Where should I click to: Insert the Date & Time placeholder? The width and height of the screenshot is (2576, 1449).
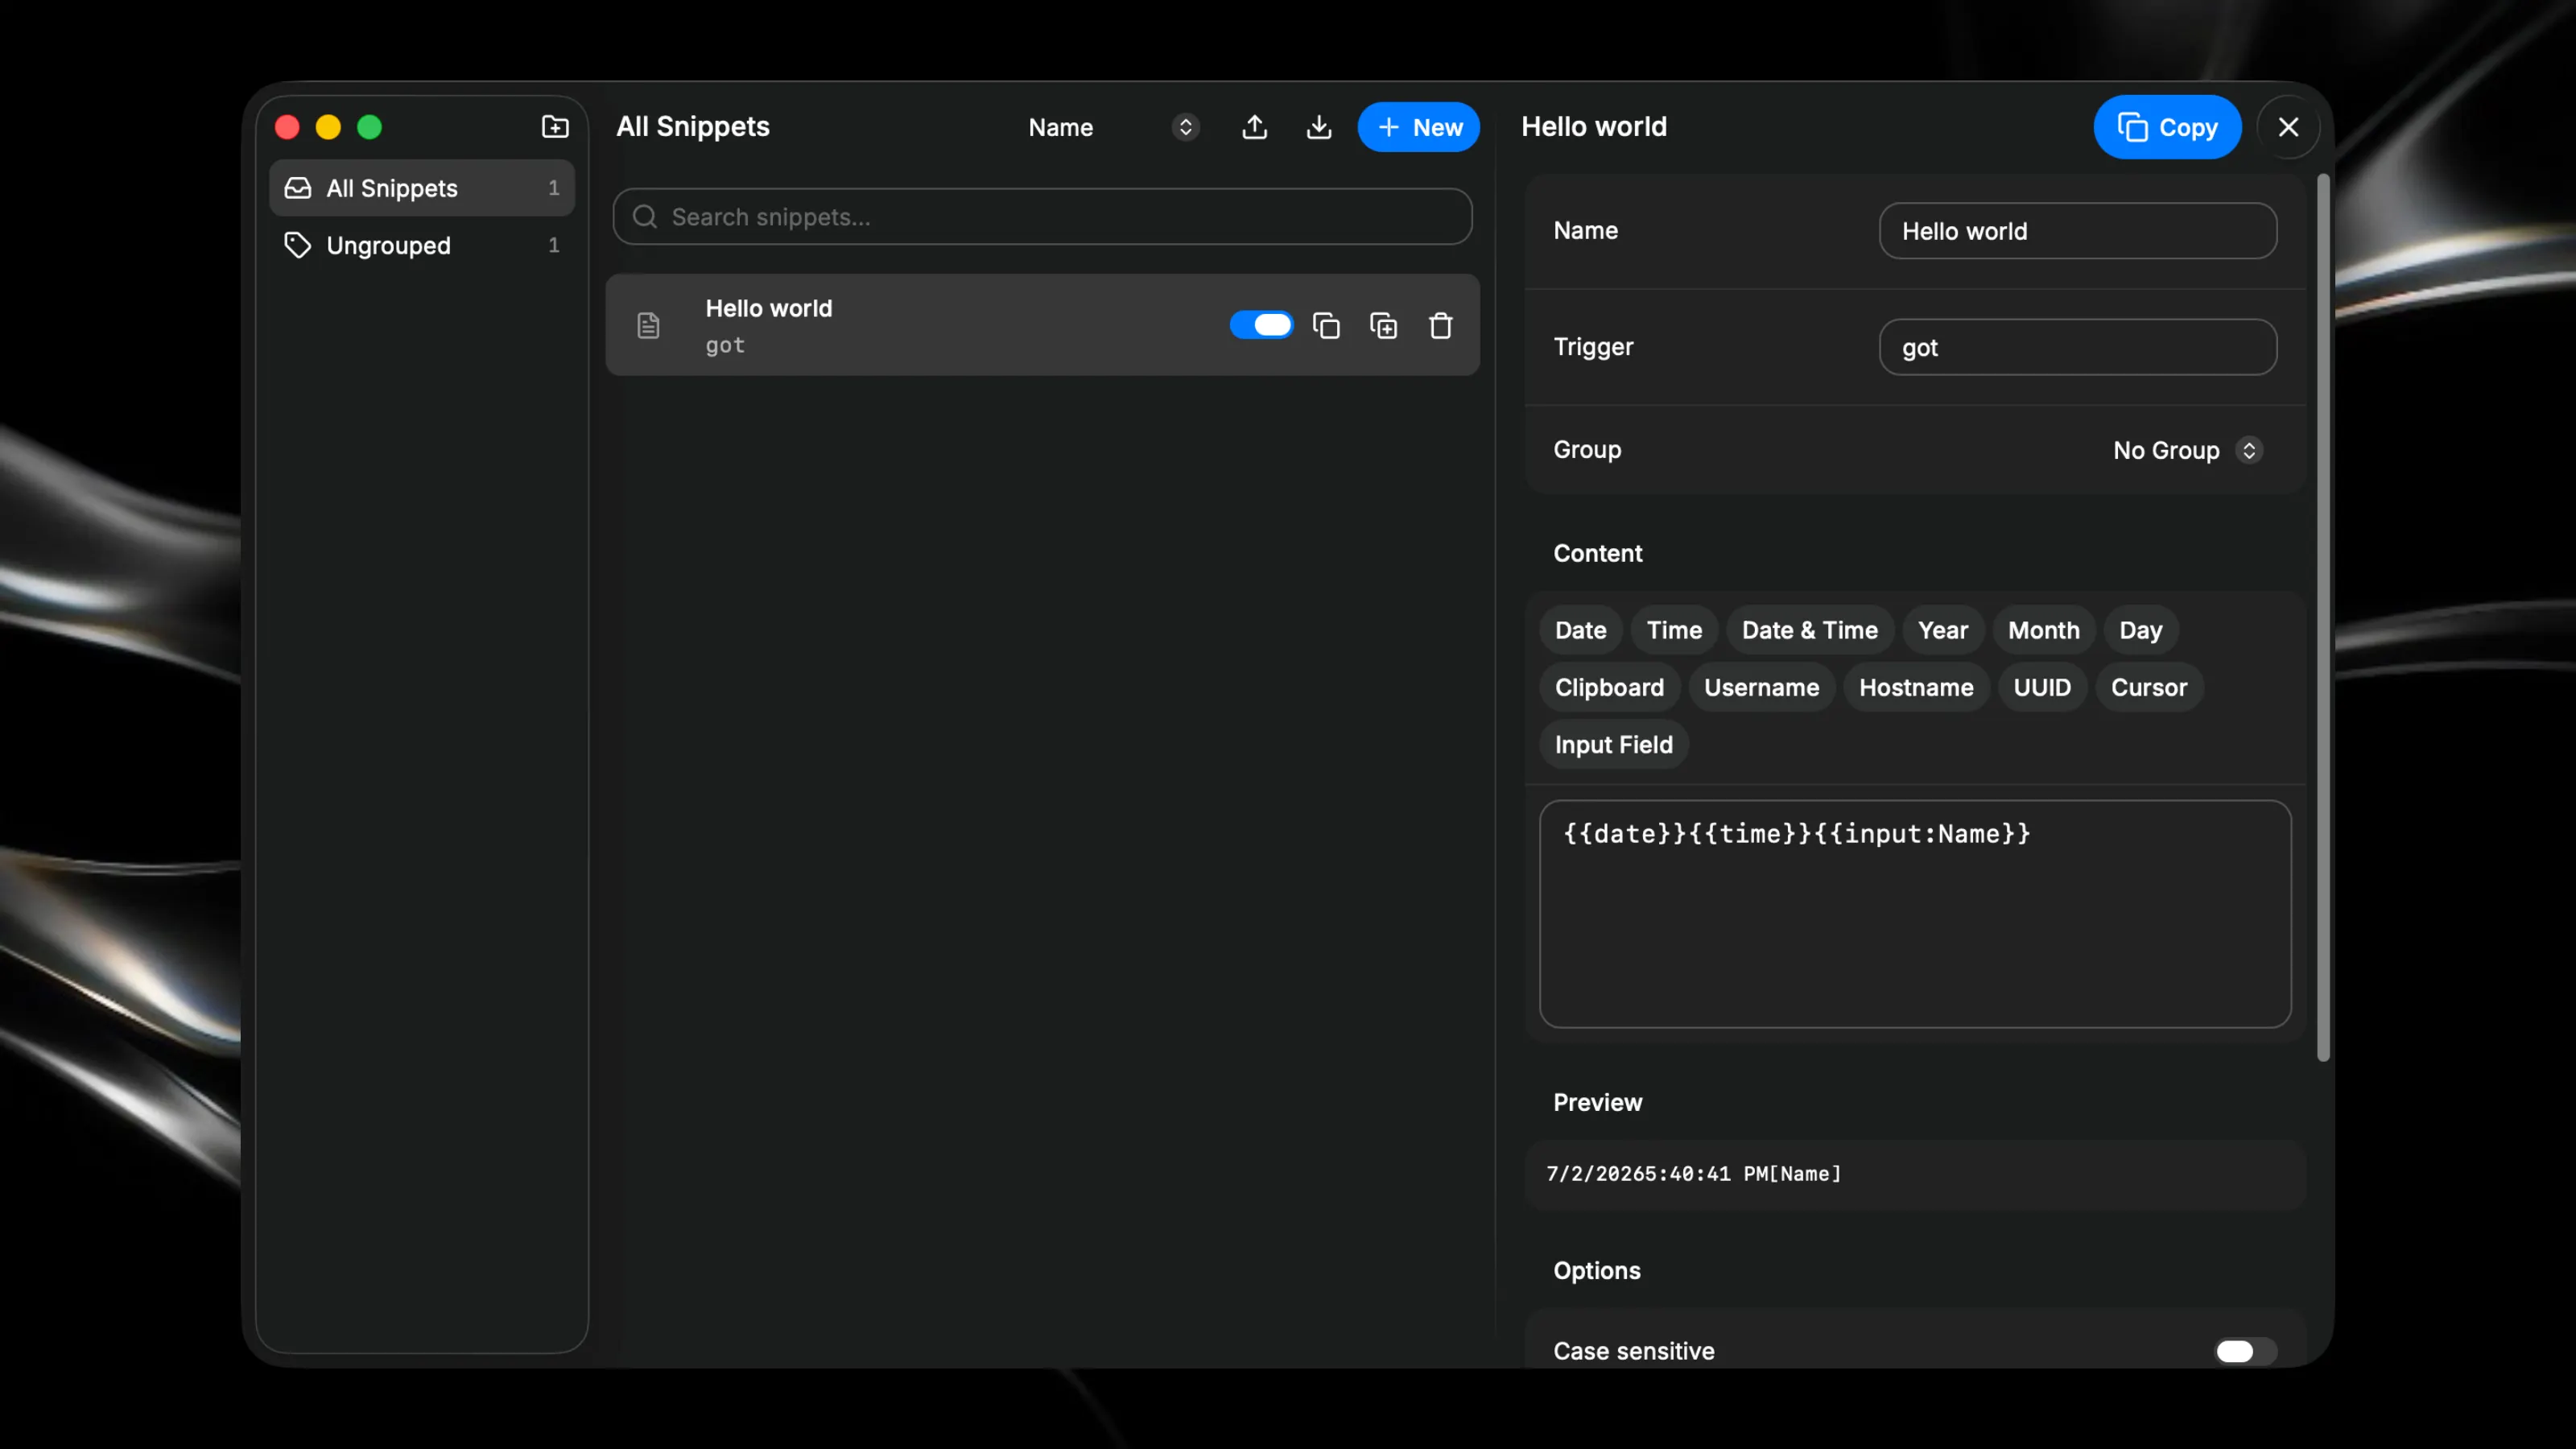[x=1809, y=630]
